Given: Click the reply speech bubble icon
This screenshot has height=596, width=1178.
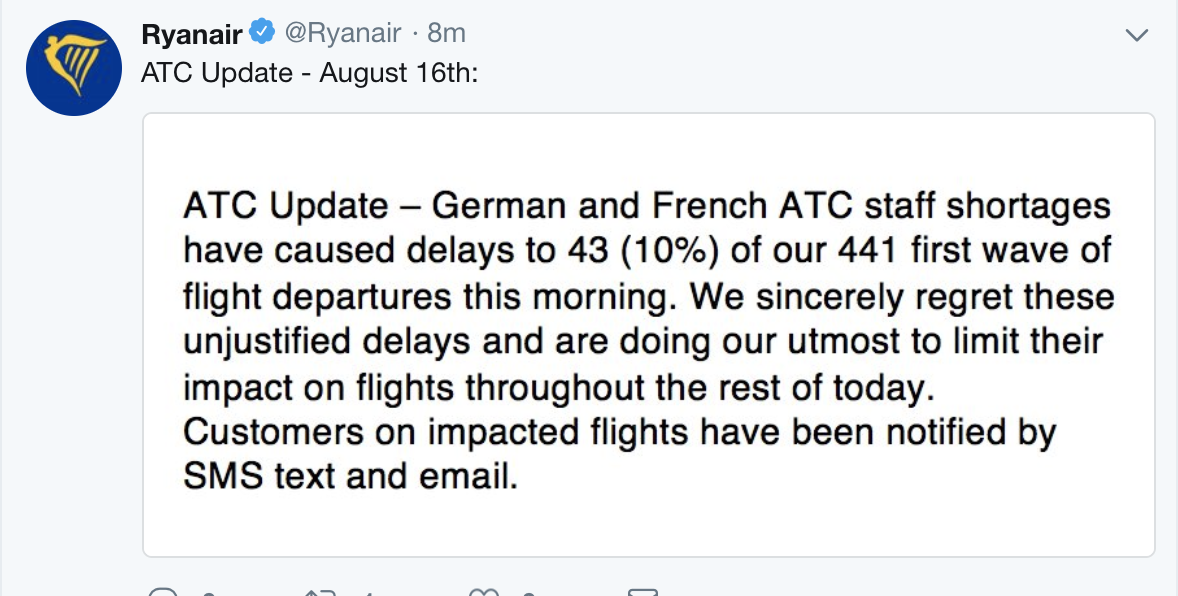Looking at the screenshot, I should point(160,592).
